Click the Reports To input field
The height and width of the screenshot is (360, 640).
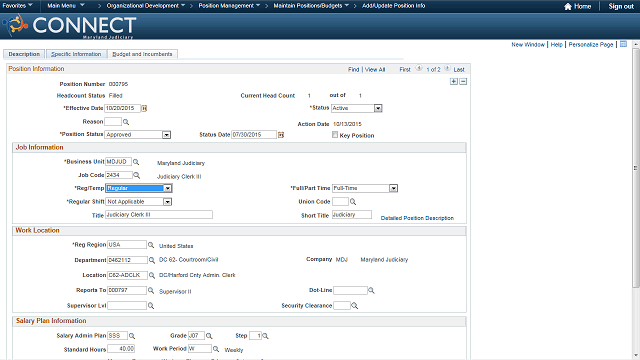pos(127,290)
